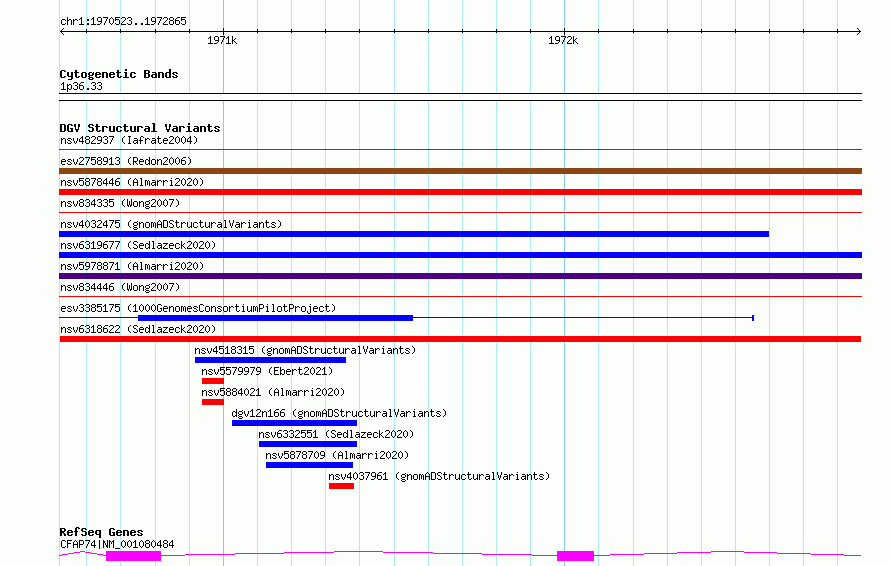This screenshot has height=566, width=890.
Task: Click the 1p36.33 band label
Action: 81,86
